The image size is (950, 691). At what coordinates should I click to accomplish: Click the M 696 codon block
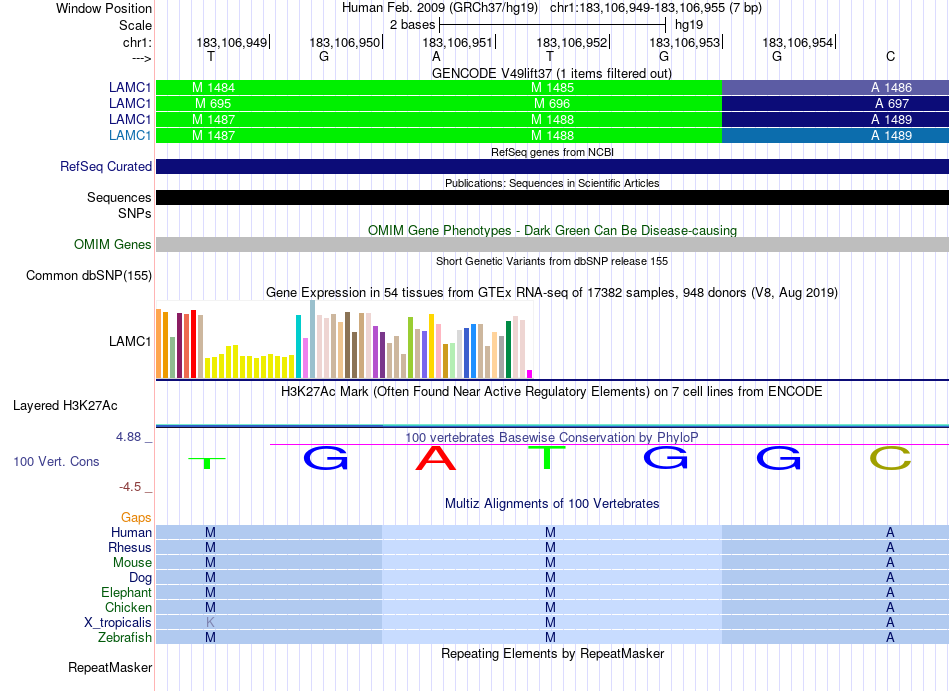click(552, 104)
